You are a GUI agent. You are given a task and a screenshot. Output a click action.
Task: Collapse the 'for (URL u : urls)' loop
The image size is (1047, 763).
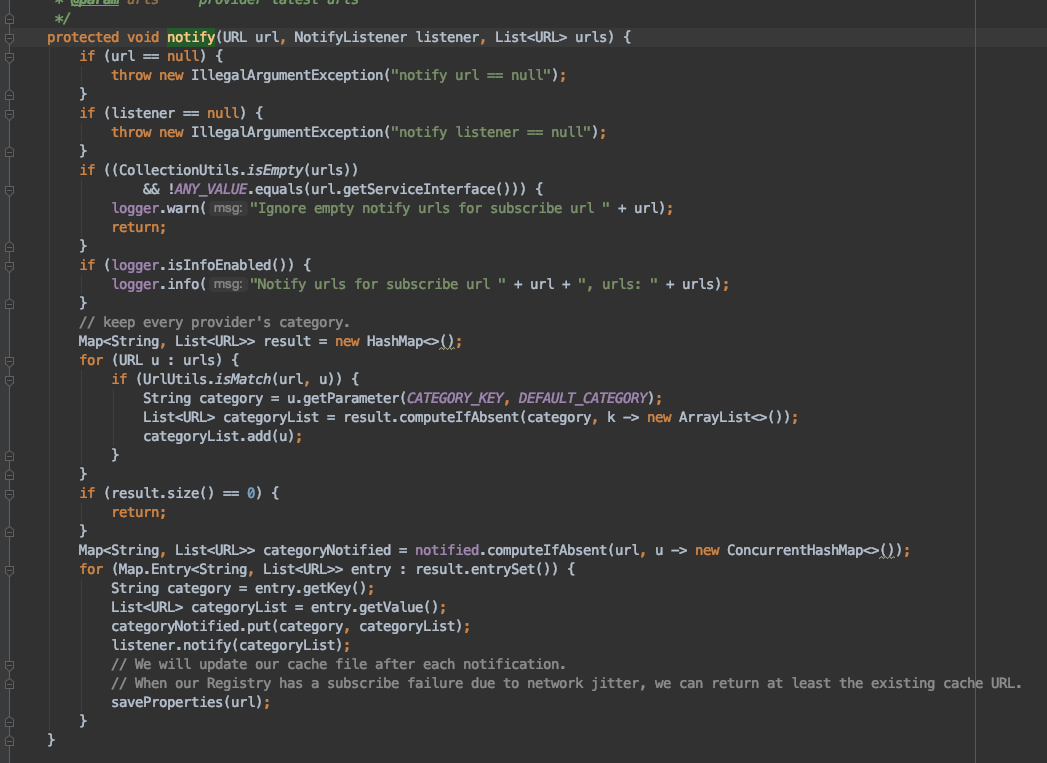(9, 361)
